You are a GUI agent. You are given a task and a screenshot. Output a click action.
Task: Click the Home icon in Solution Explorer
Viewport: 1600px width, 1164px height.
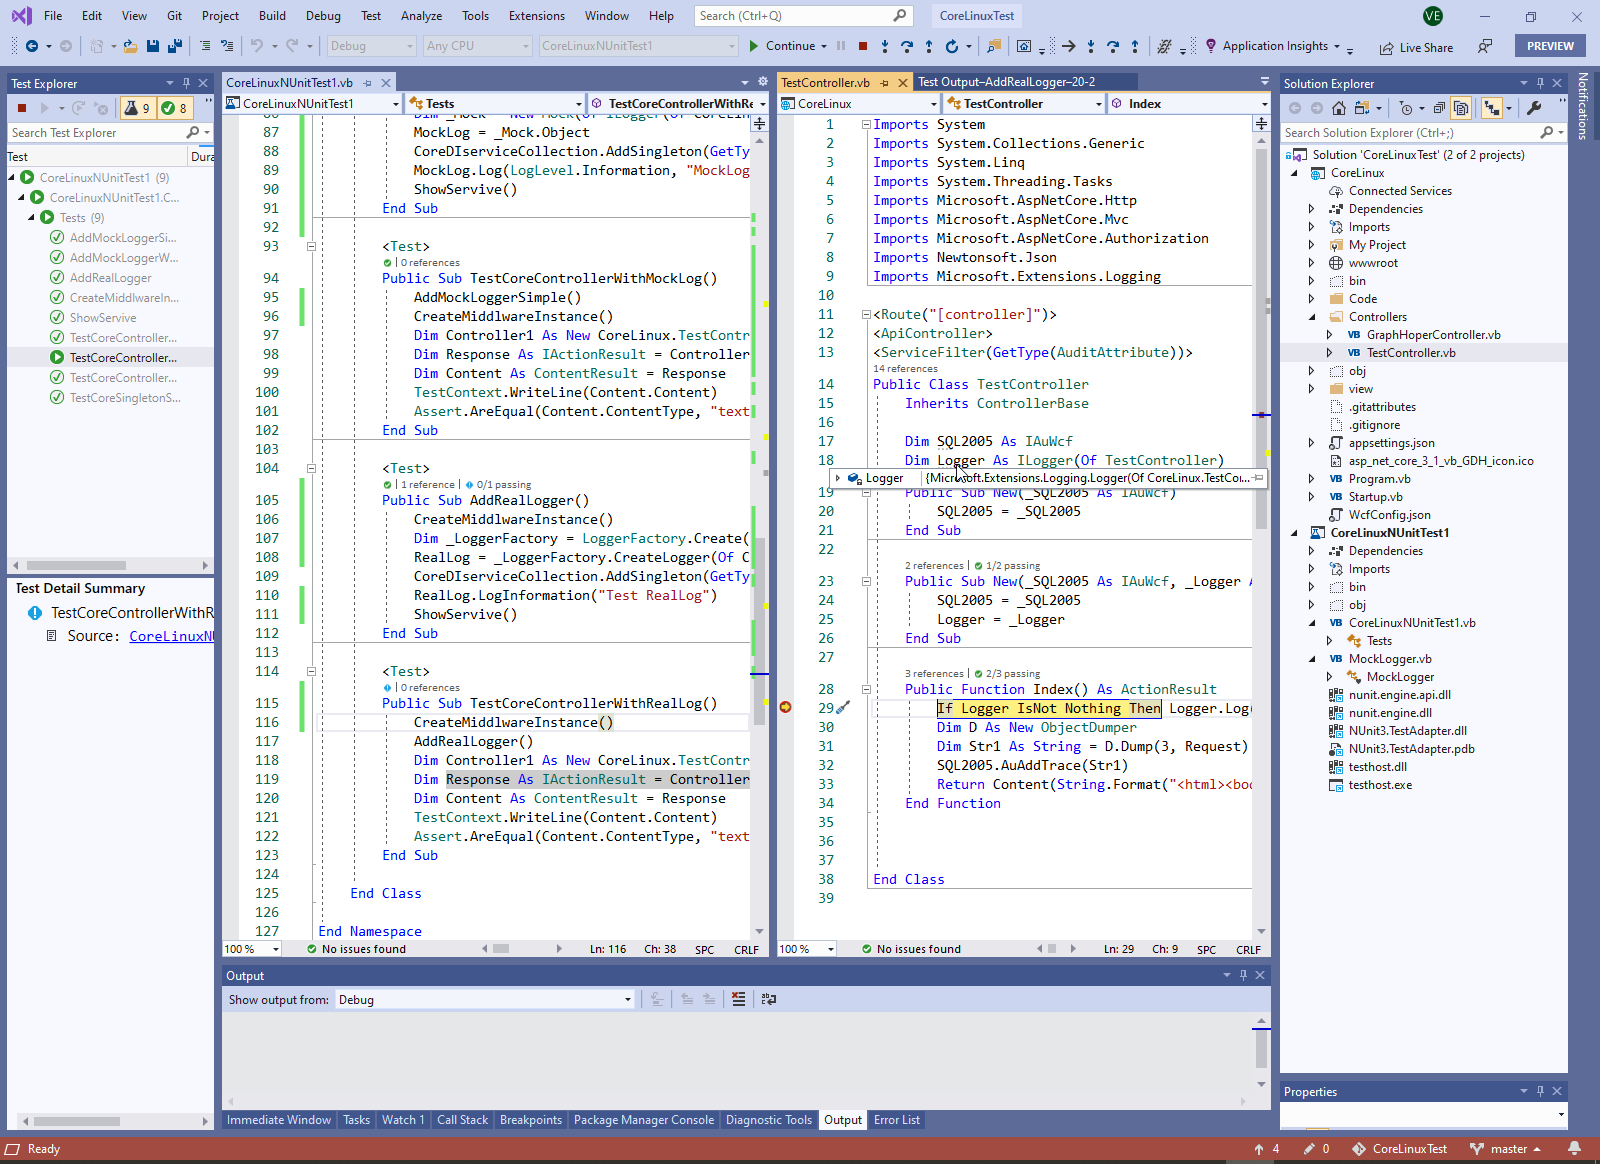click(1339, 108)
